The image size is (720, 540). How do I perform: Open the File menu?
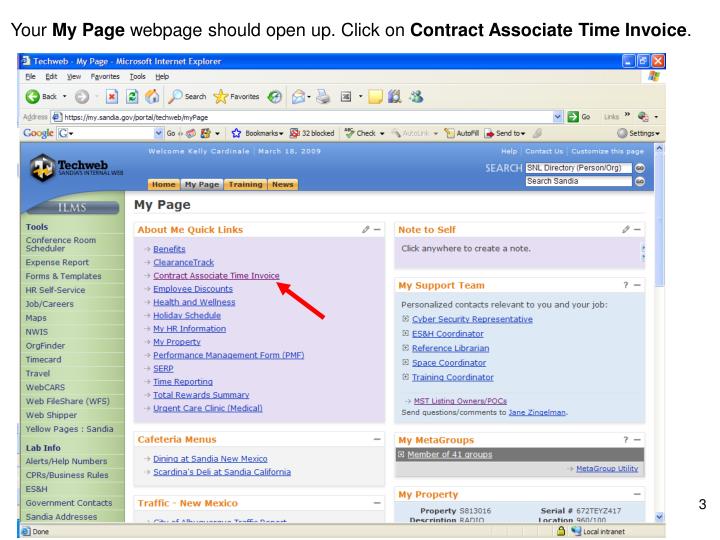tap(30, 76)
